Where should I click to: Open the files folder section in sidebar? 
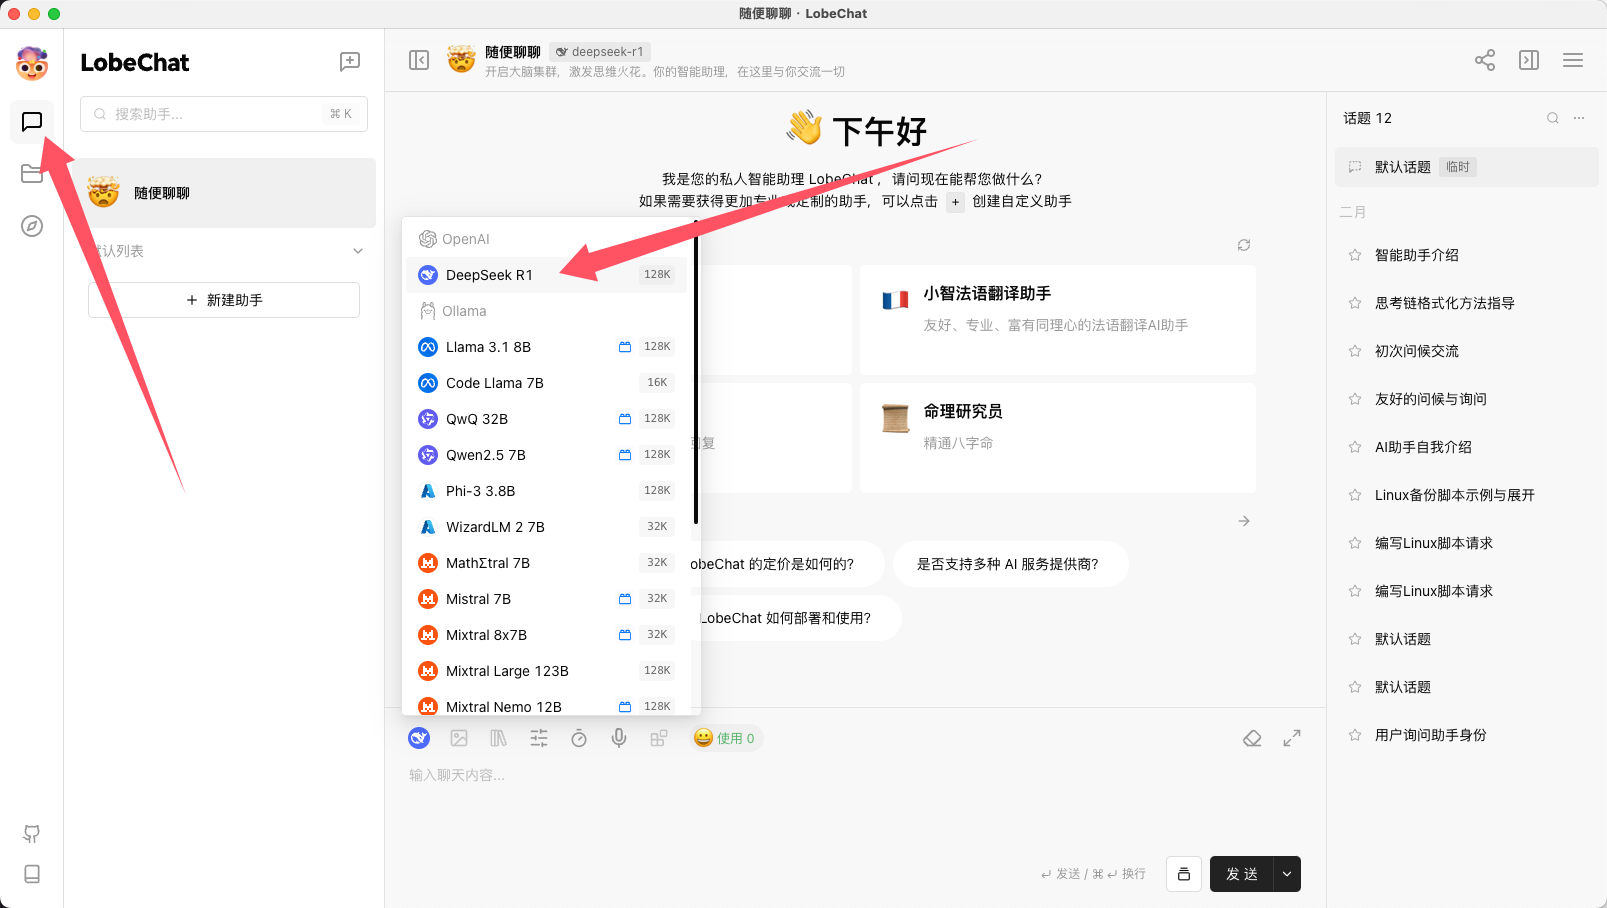coord(32,174)
